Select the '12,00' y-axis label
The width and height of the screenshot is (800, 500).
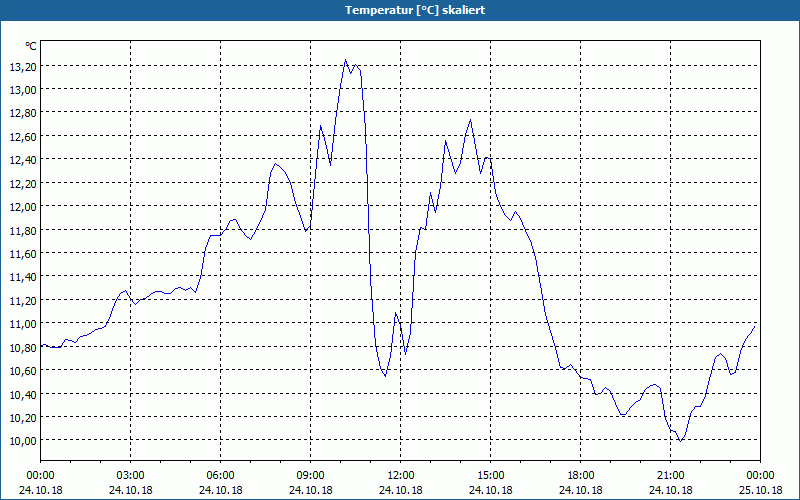click(x=23, y=207)
